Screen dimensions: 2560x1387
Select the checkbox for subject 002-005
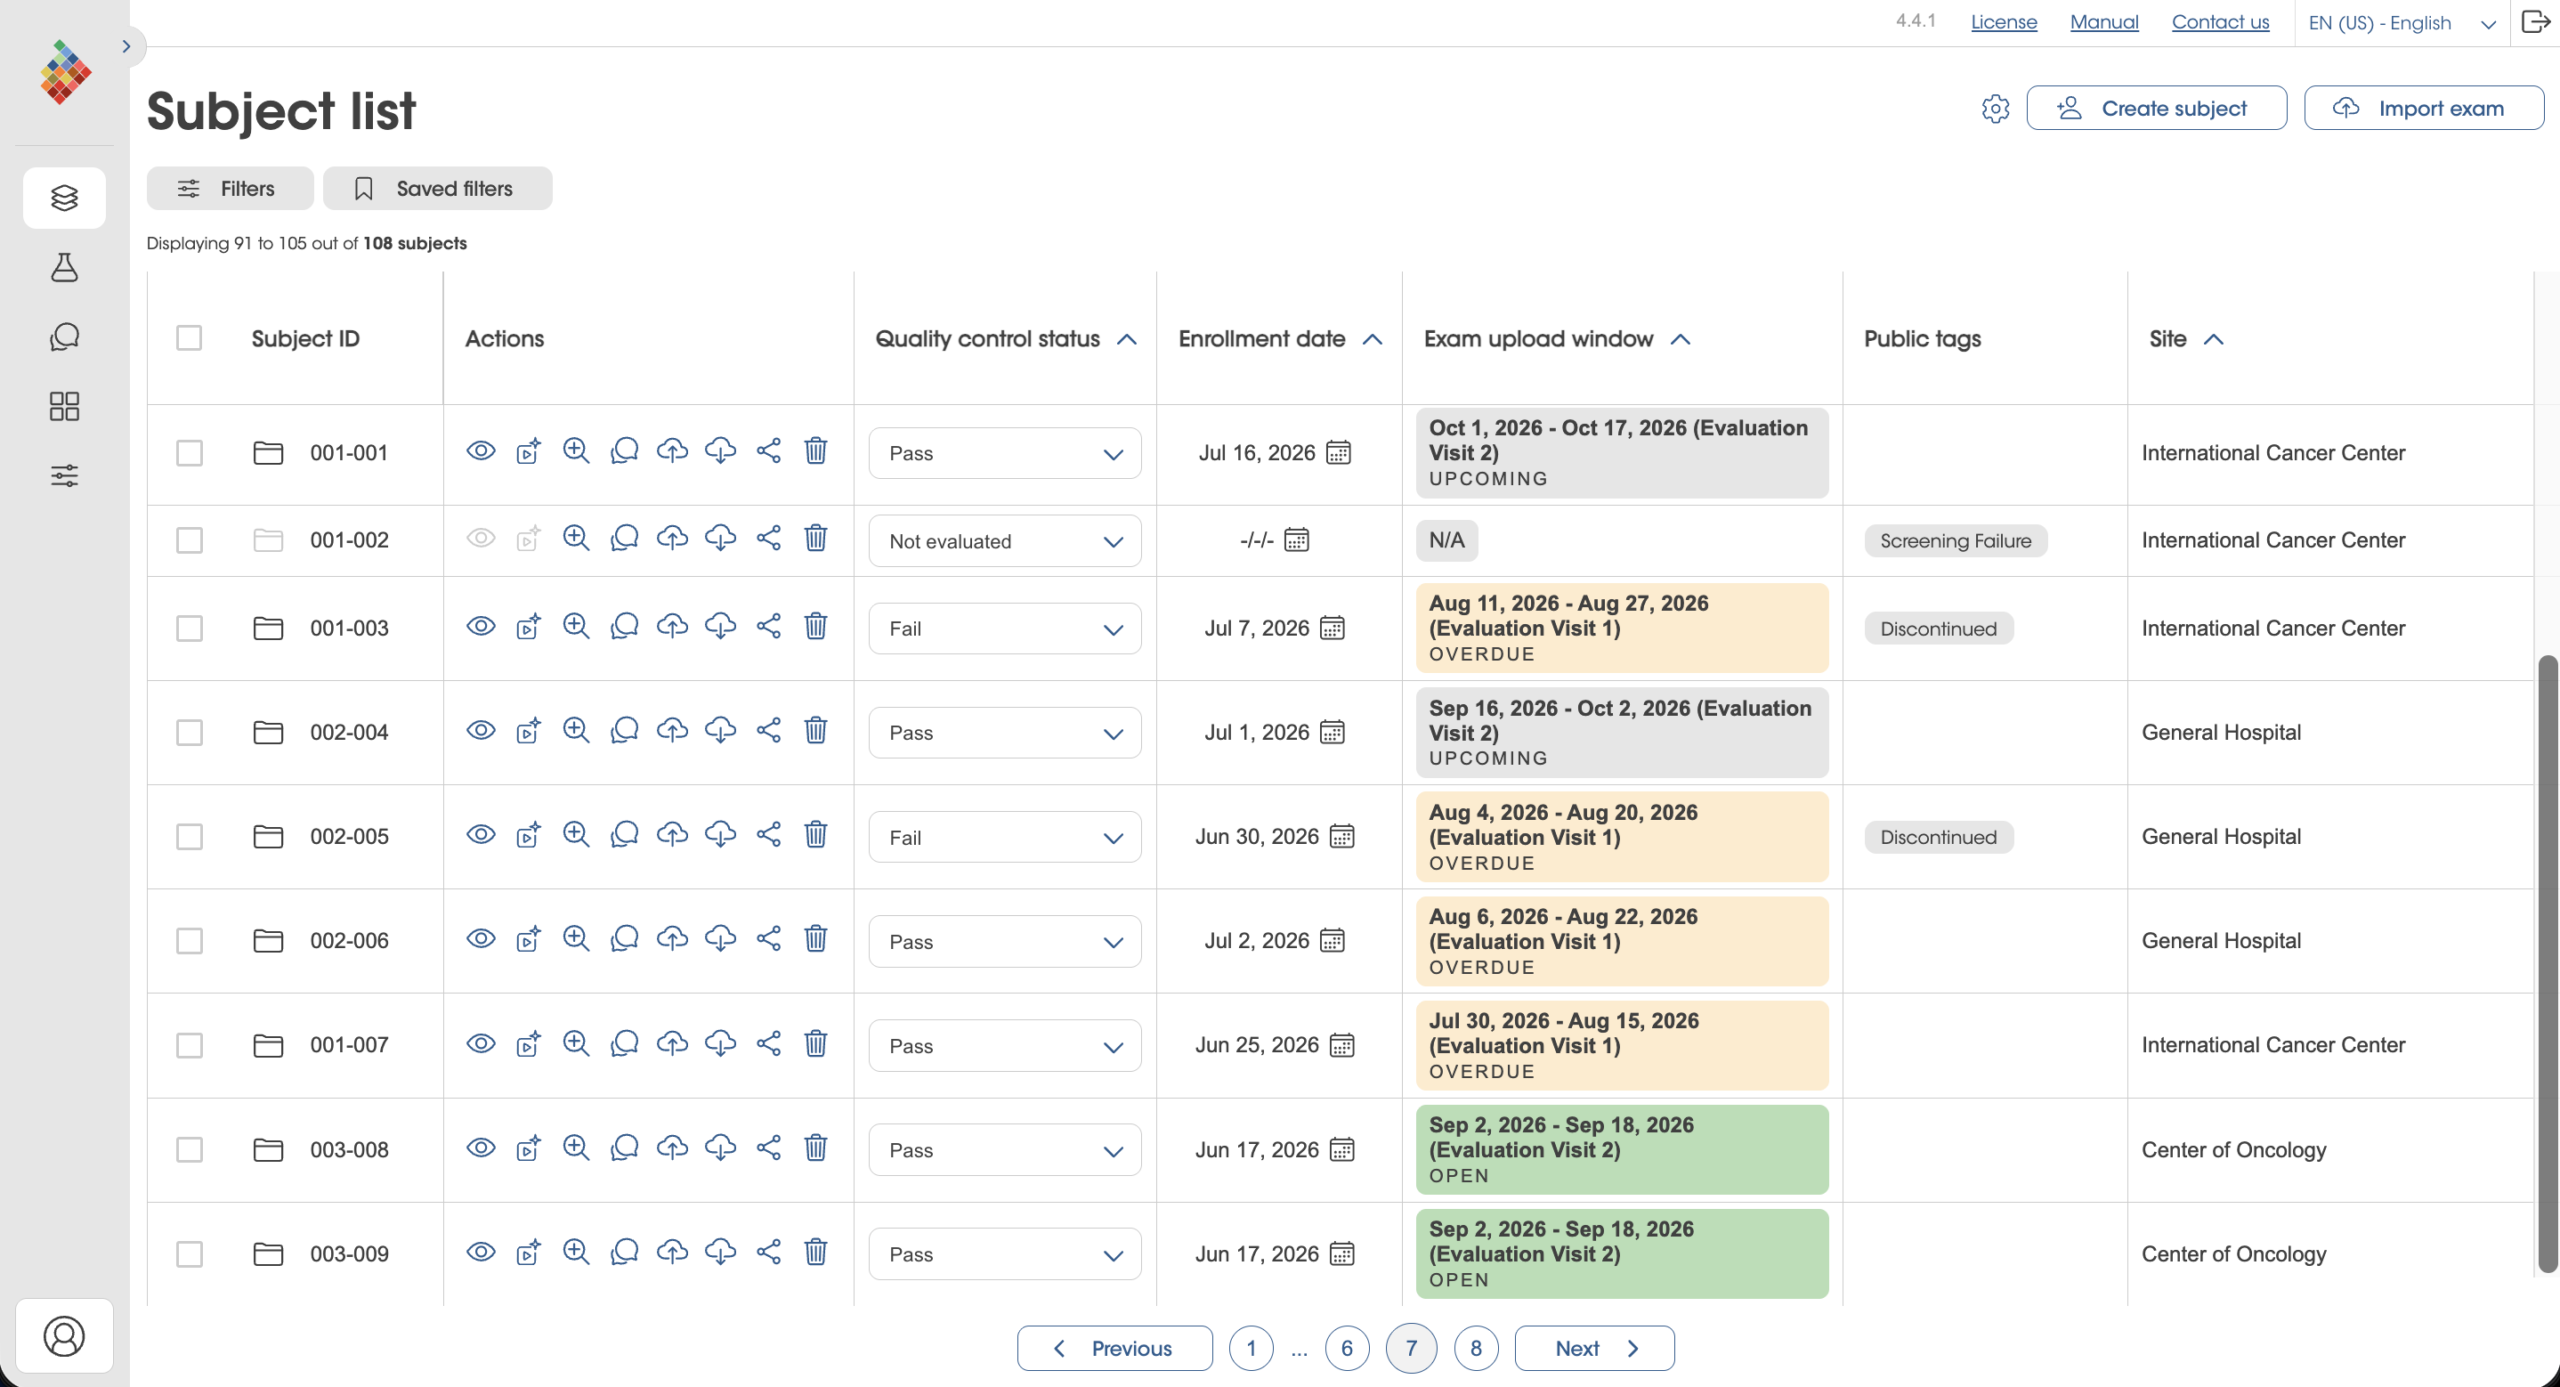(x=189, y=836)
